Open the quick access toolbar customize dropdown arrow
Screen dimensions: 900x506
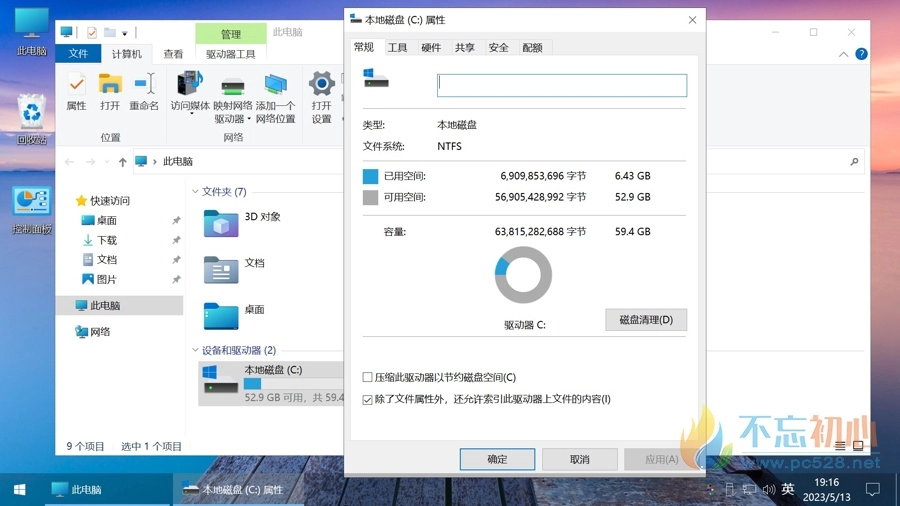click(x=125, y=33)
